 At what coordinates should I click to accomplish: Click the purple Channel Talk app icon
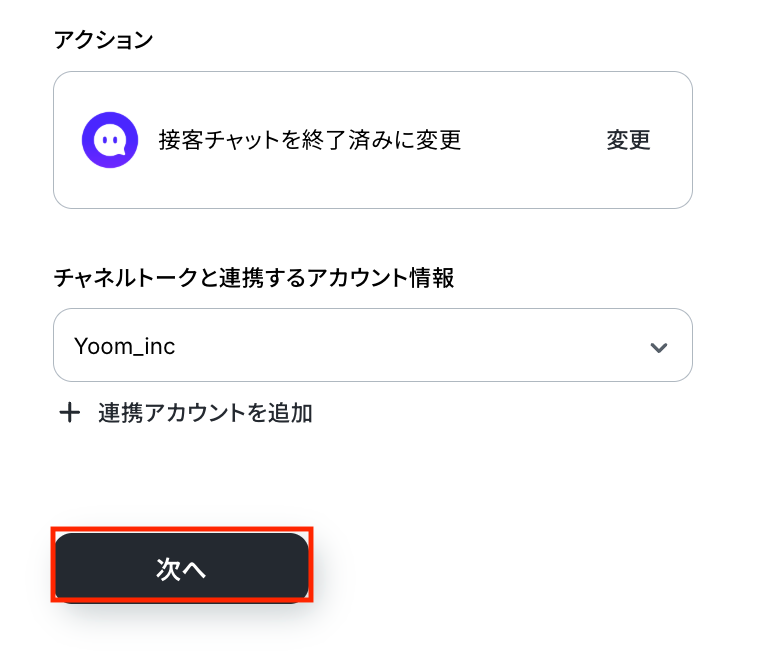pos(110,140)
